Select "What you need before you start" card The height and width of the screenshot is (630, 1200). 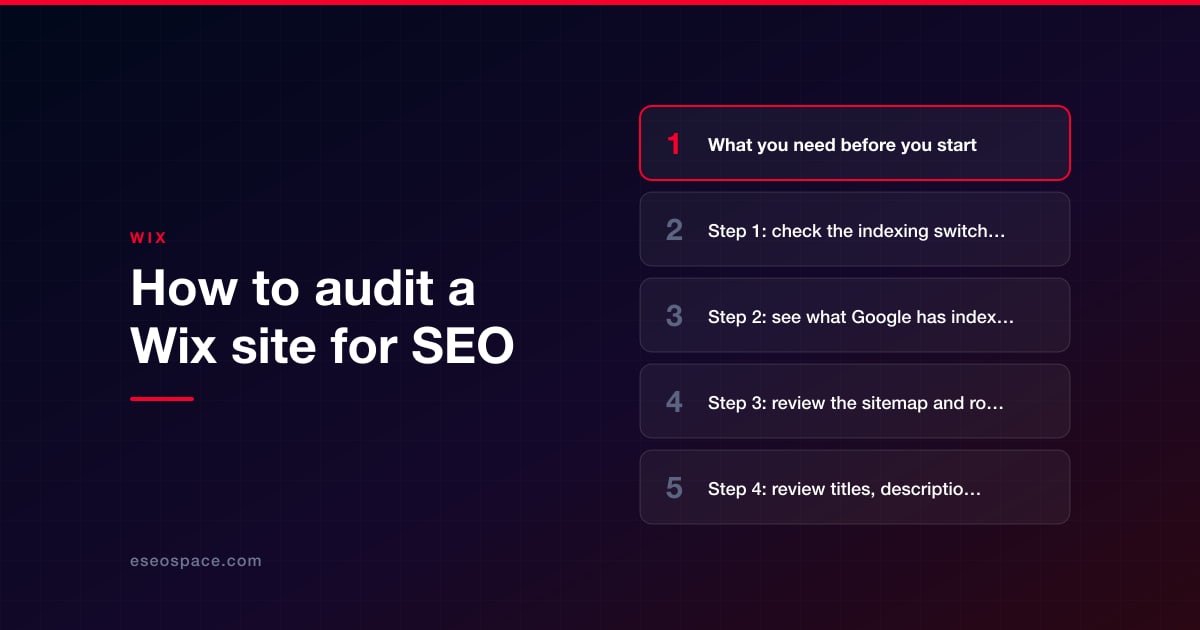click(x=855, y=143)
